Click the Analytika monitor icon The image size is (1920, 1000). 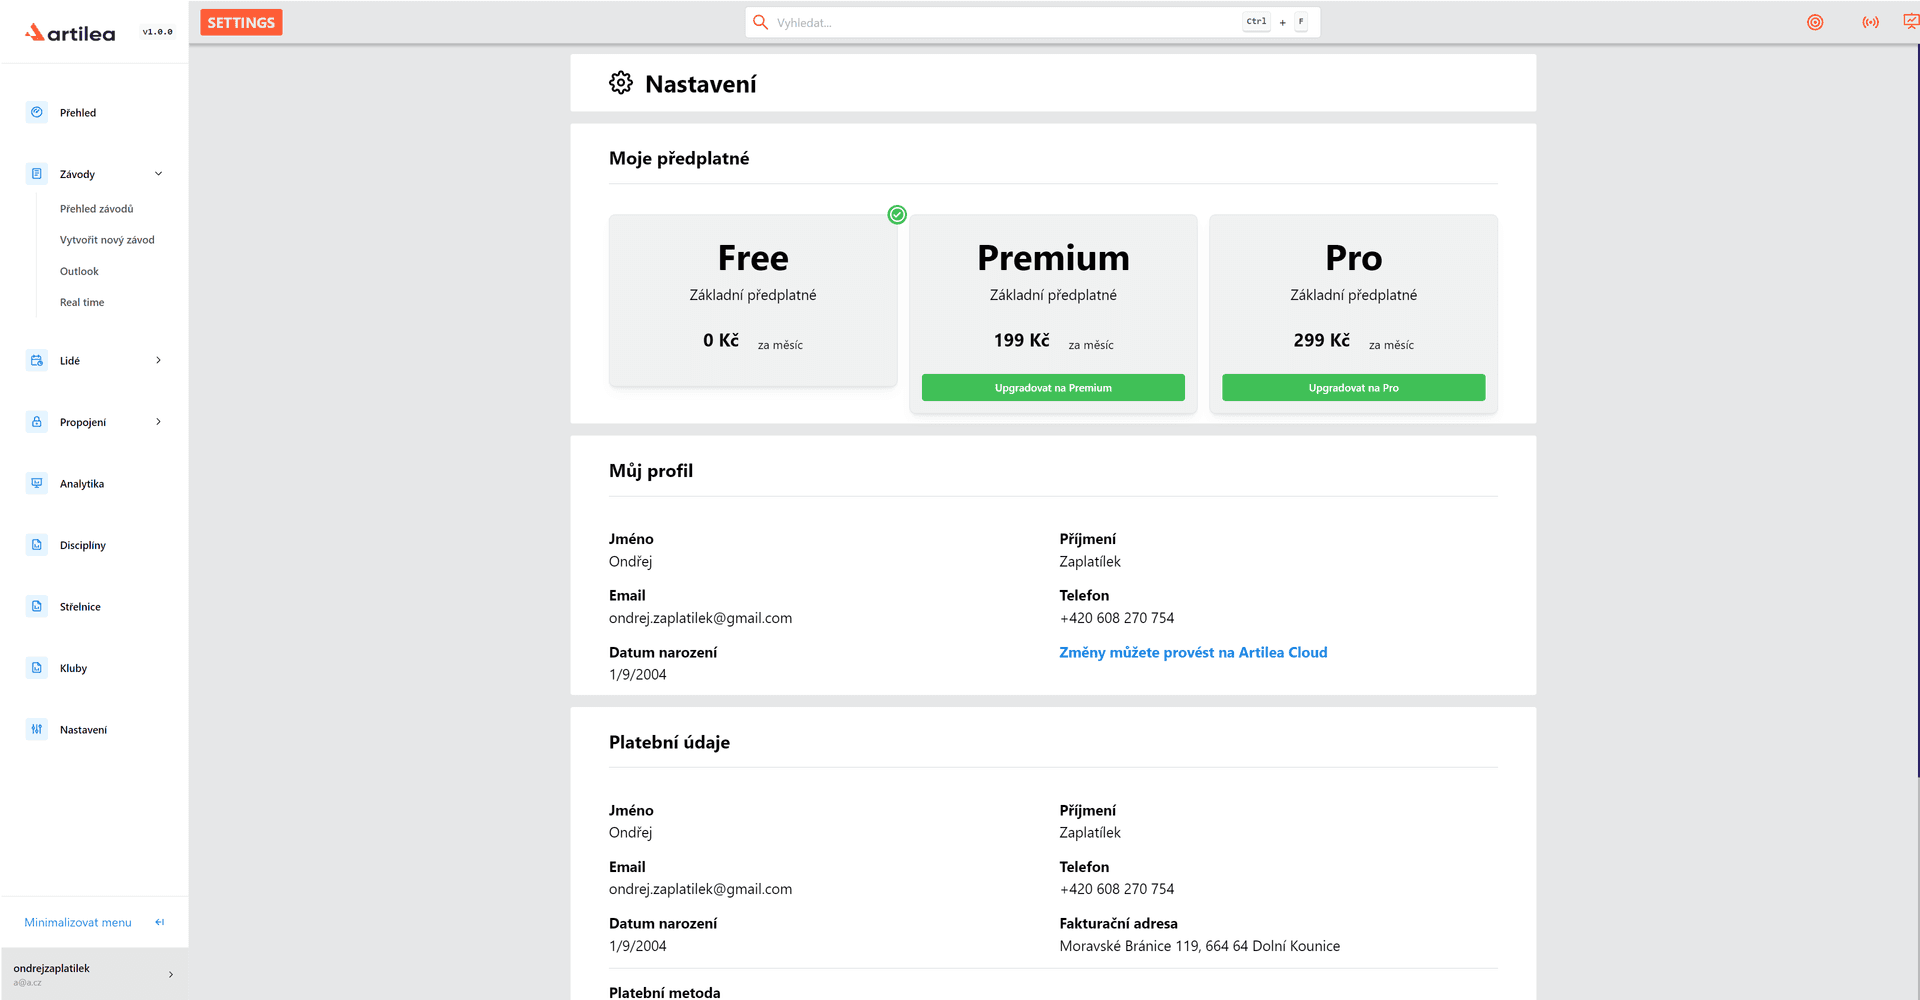pyautogui.click(x=37, y=483)
